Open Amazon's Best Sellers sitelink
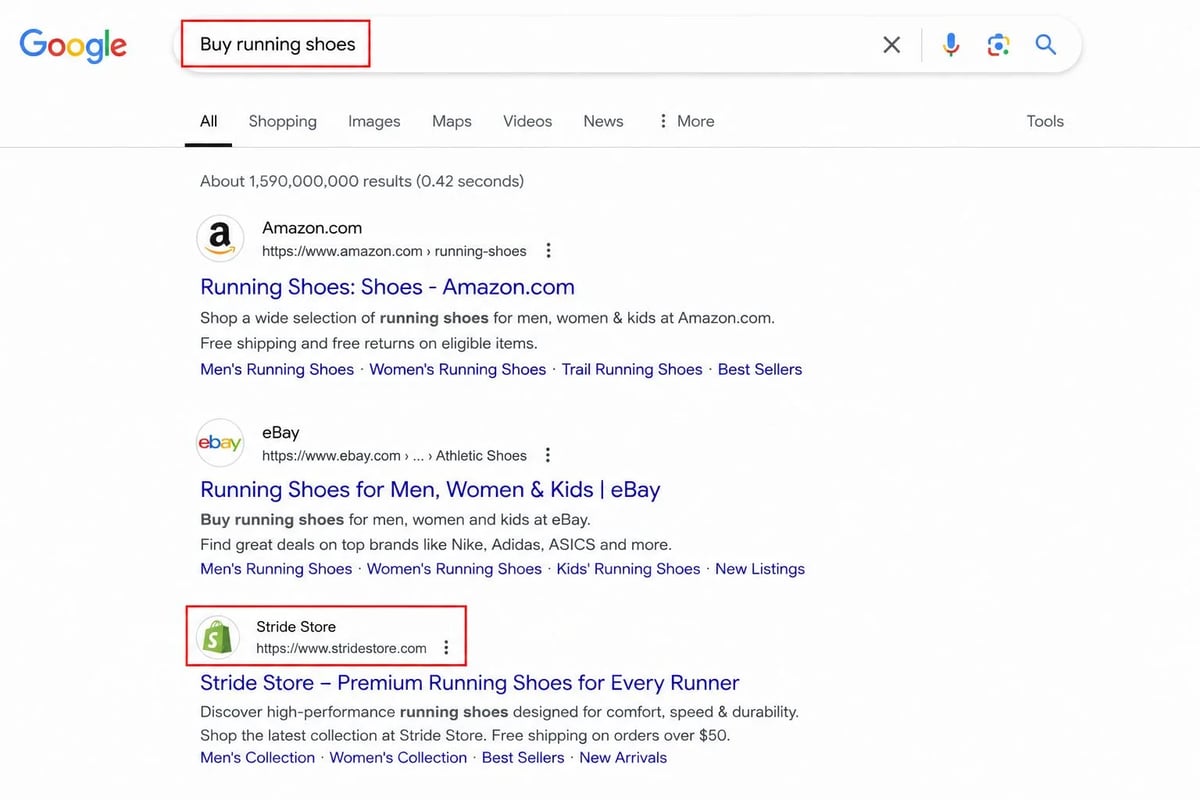 pyautogui.click(x=760, y=369)
